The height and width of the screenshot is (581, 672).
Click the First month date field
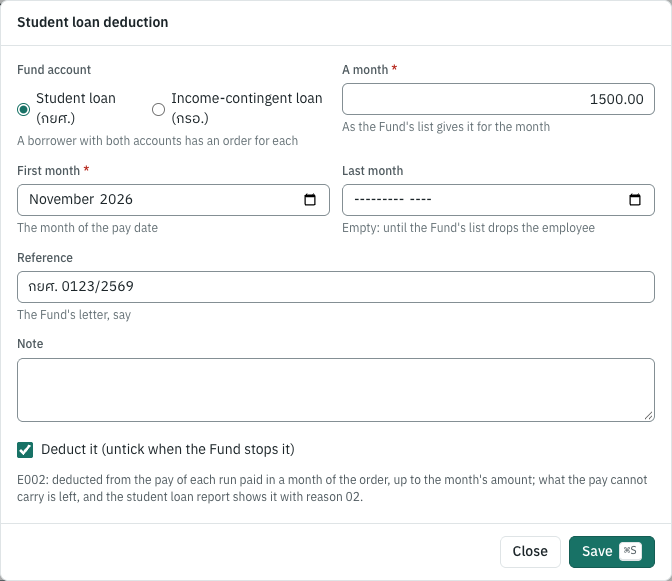(173, 200)
